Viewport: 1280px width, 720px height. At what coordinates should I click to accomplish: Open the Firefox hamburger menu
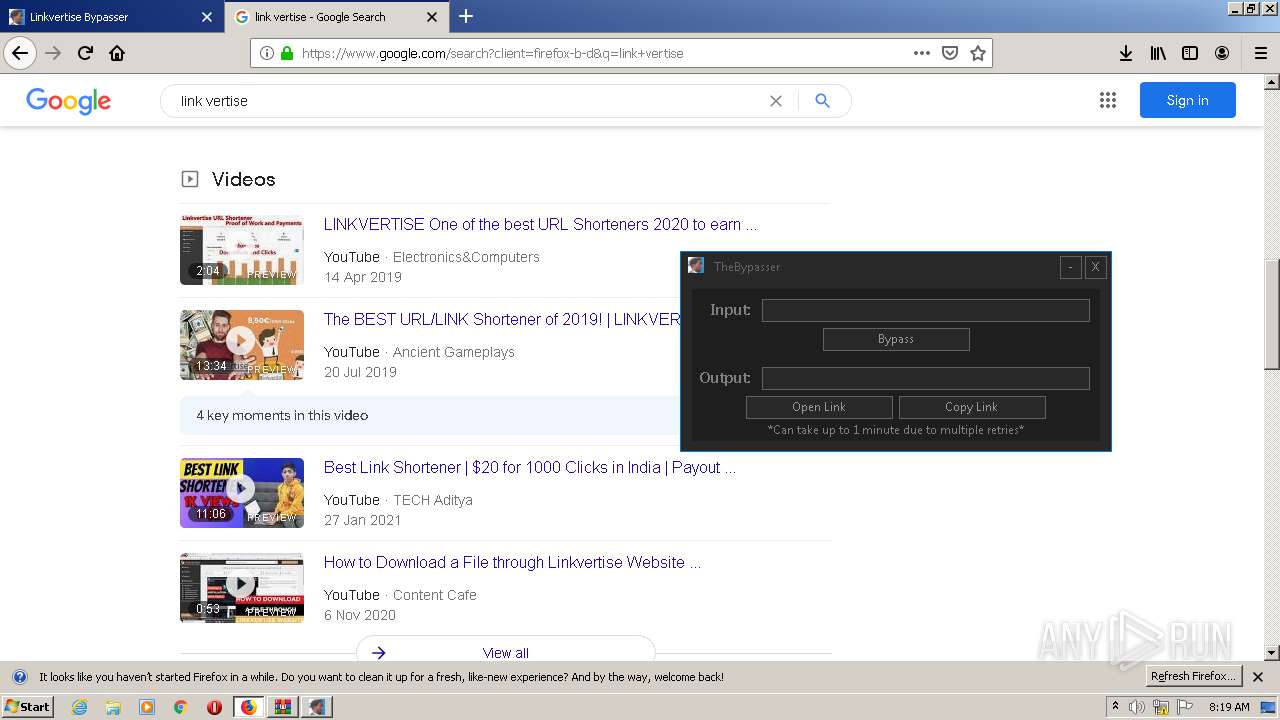point(1260,53)
